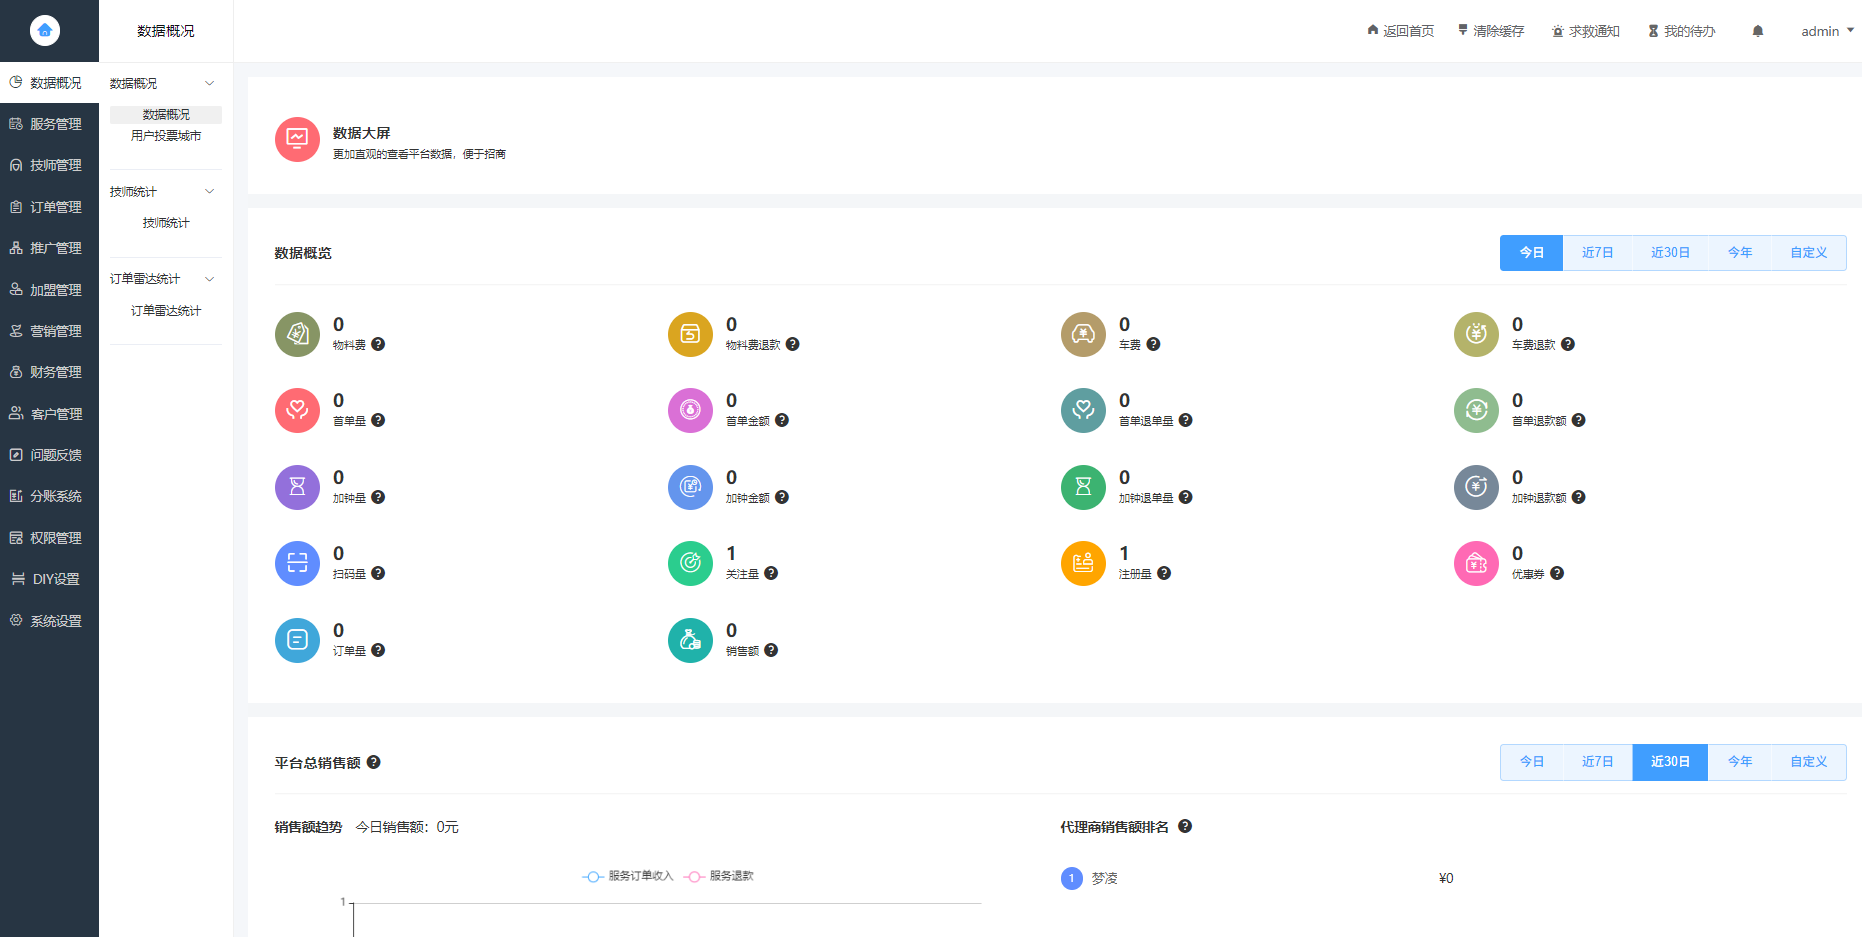Click the notification bell icon
Image resolution: width=1862 pixels, height=937 pixels.
[x=1757, y=31]
